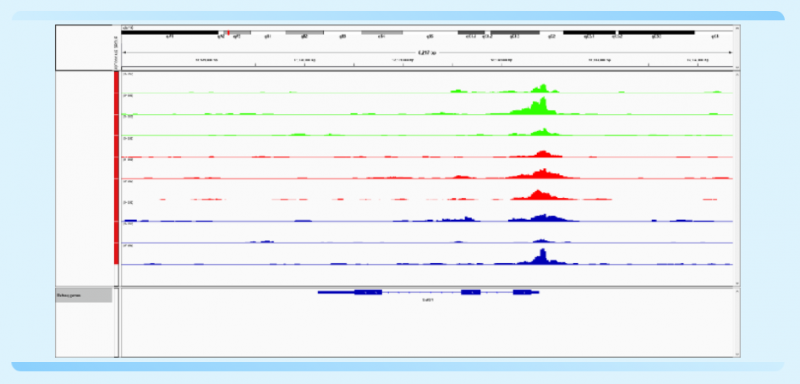Click the sharp peak in bottom blue track

542,257
